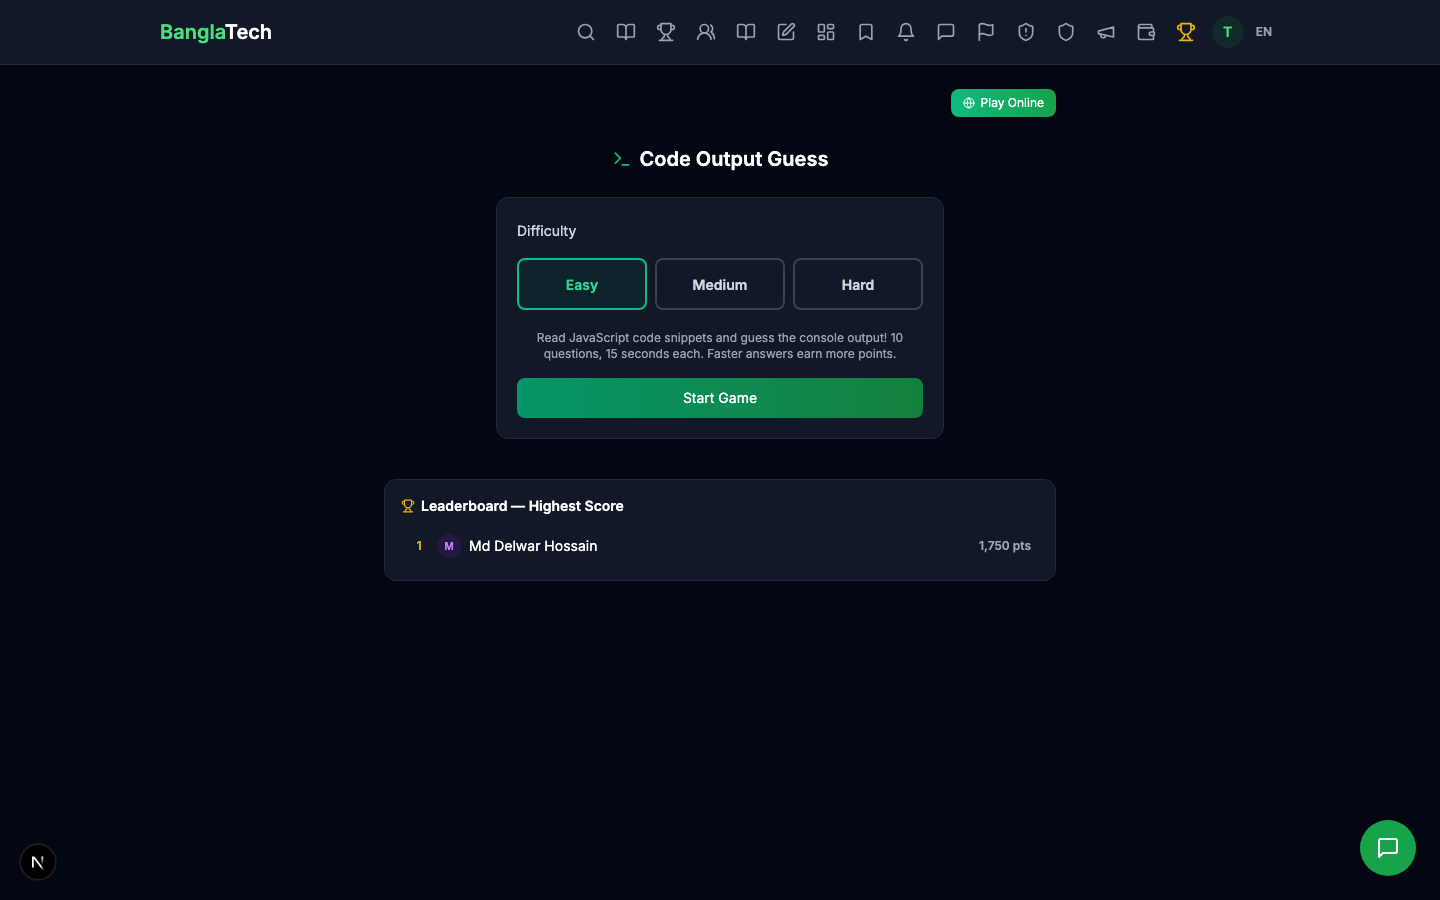Image resolution: width=1440 pixels, height=900 pixels.
Task: Select the Easy difficulty option
Action: point(582,284)
